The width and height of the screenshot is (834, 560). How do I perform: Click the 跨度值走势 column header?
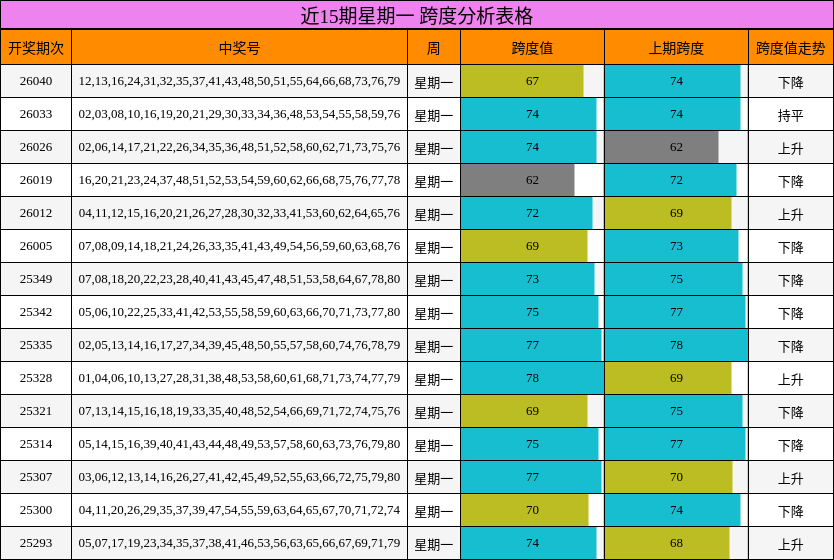(791, 48)
